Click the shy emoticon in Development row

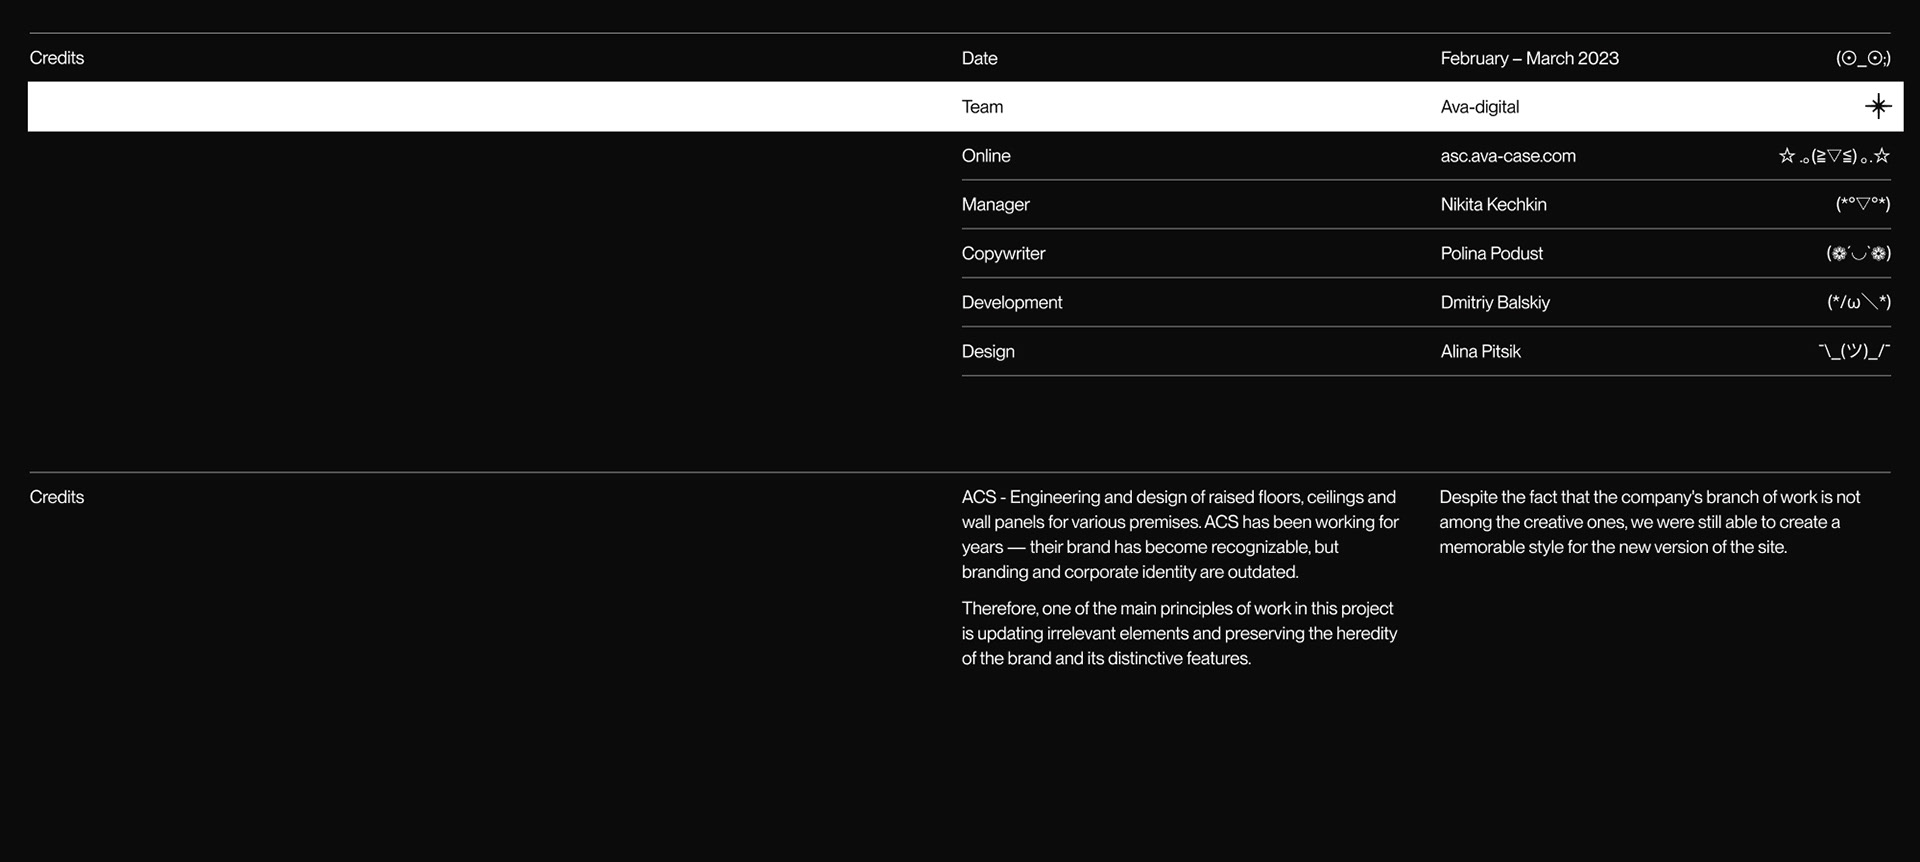1859,302
